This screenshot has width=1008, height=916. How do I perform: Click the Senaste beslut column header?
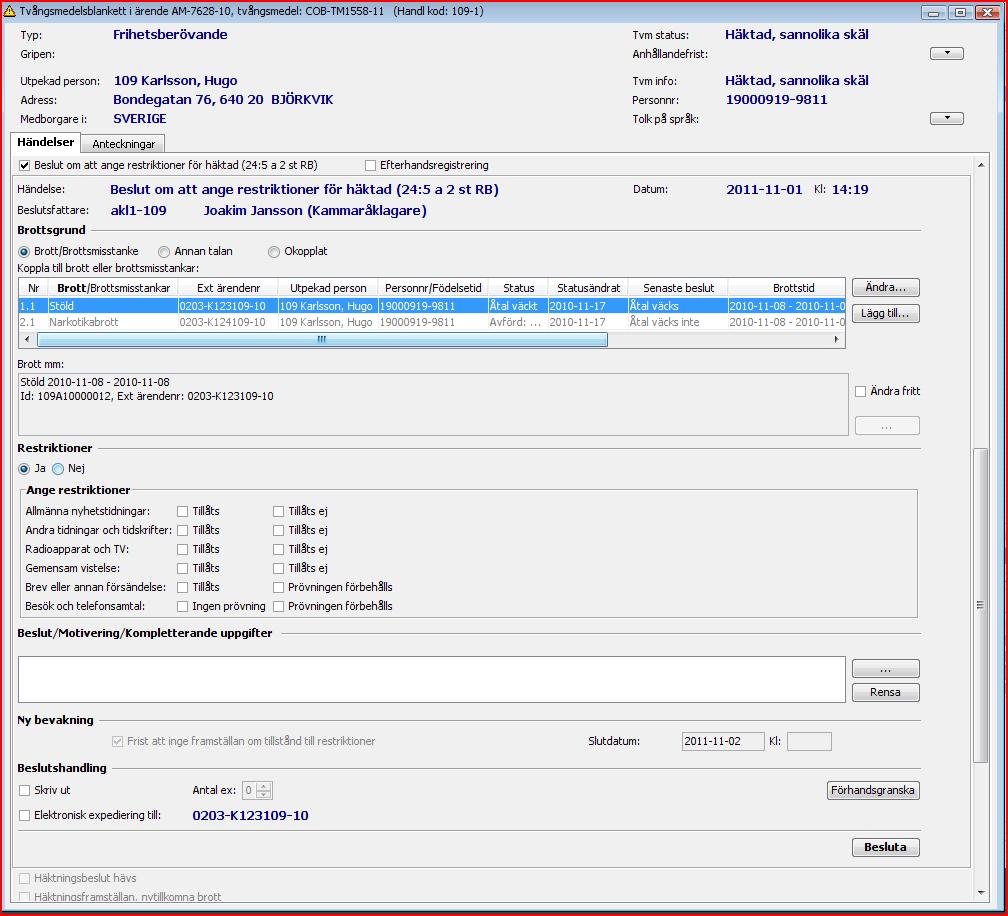click(x=678, y=288)
